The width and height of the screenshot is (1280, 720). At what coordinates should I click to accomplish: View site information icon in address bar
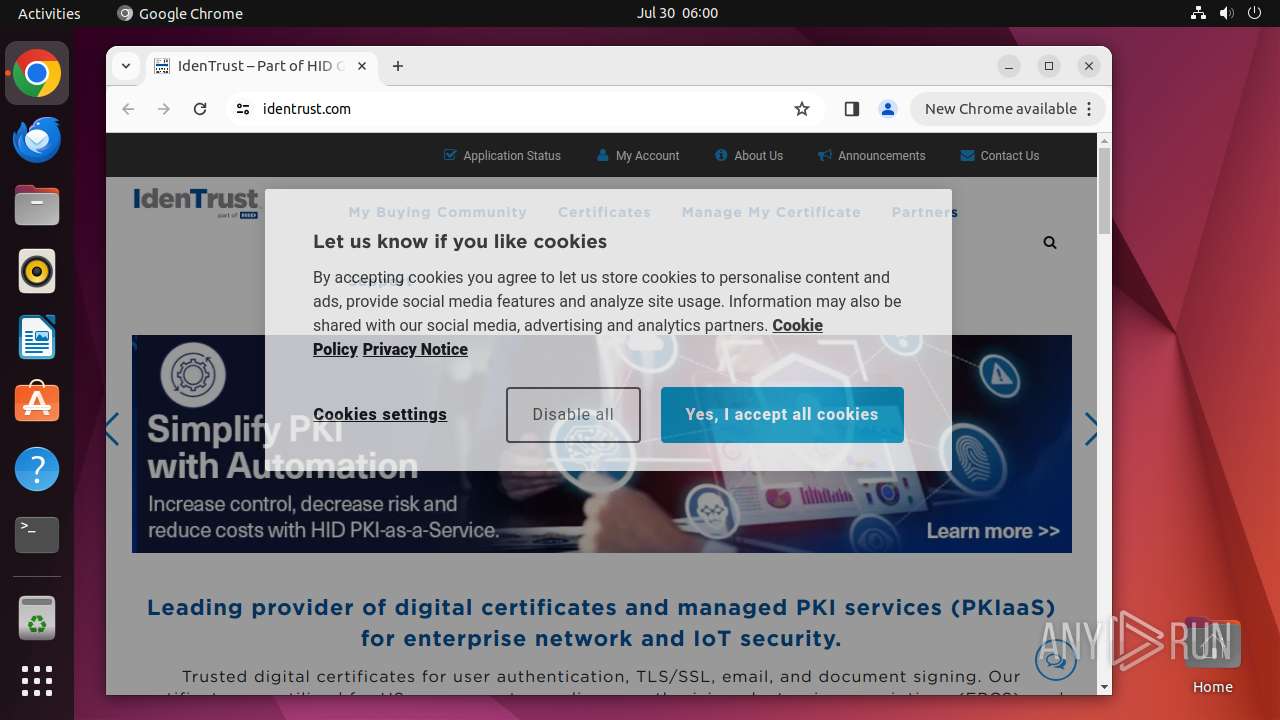click(243, 109)
